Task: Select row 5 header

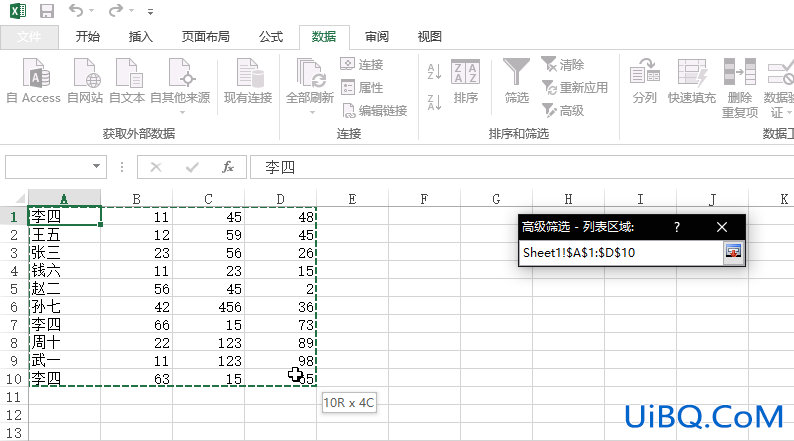Action: [x=14, y=289]
